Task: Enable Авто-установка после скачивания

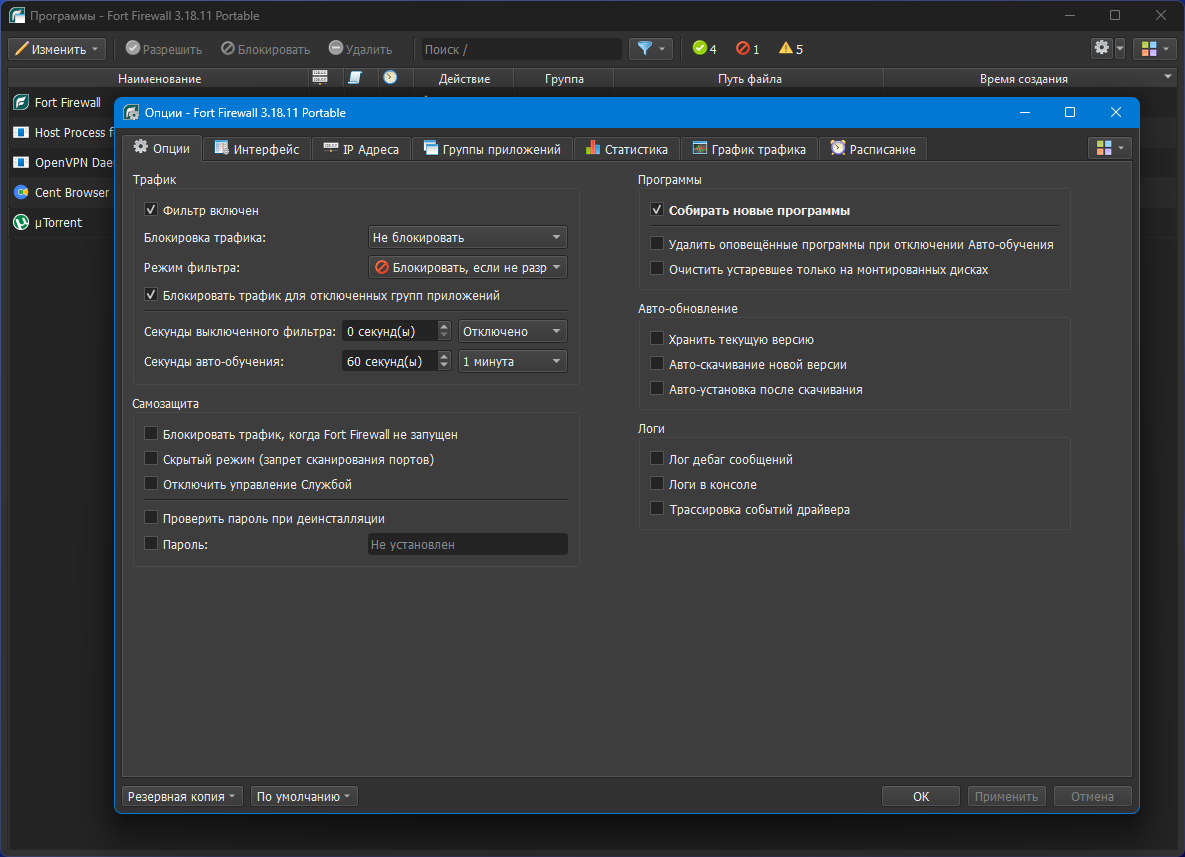Action: (x=657, y=389)
